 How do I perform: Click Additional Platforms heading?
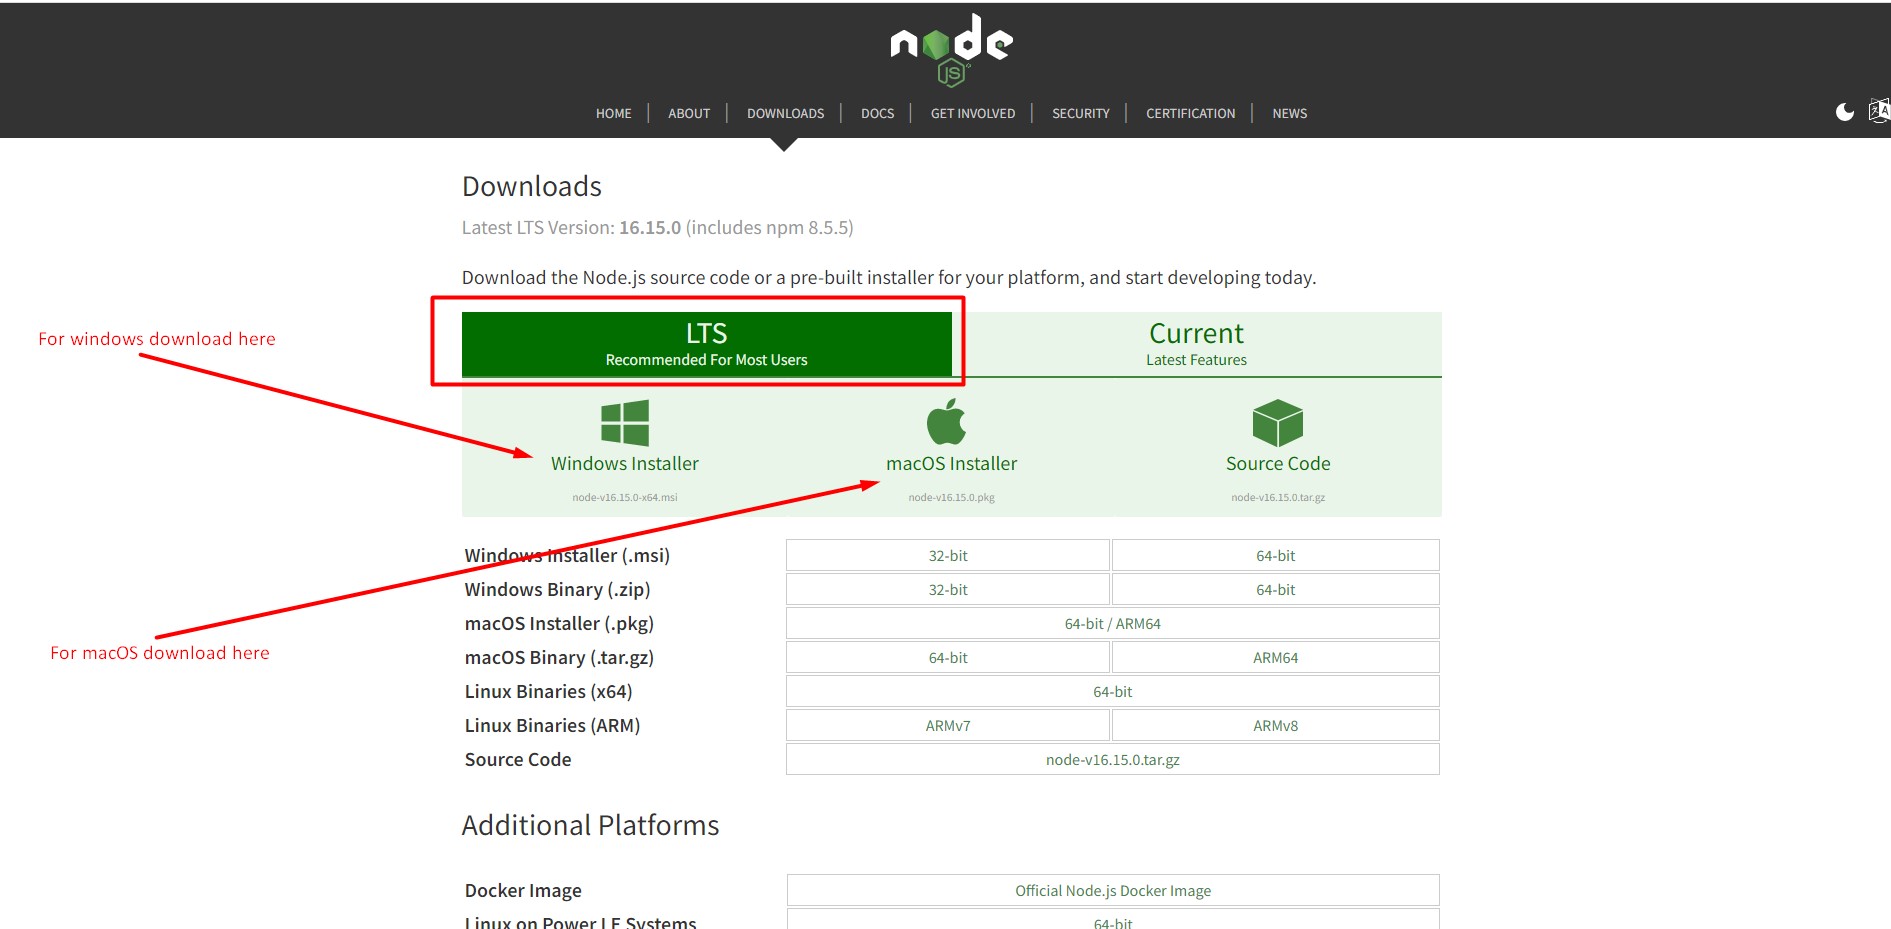point(590,825)
